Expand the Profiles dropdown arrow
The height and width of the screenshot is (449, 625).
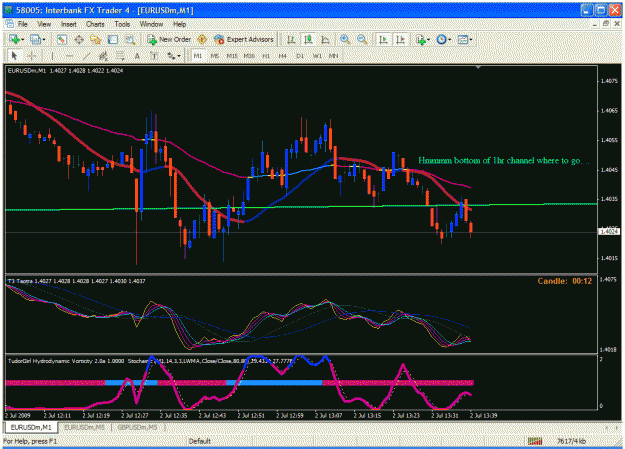tap(44, 39)
